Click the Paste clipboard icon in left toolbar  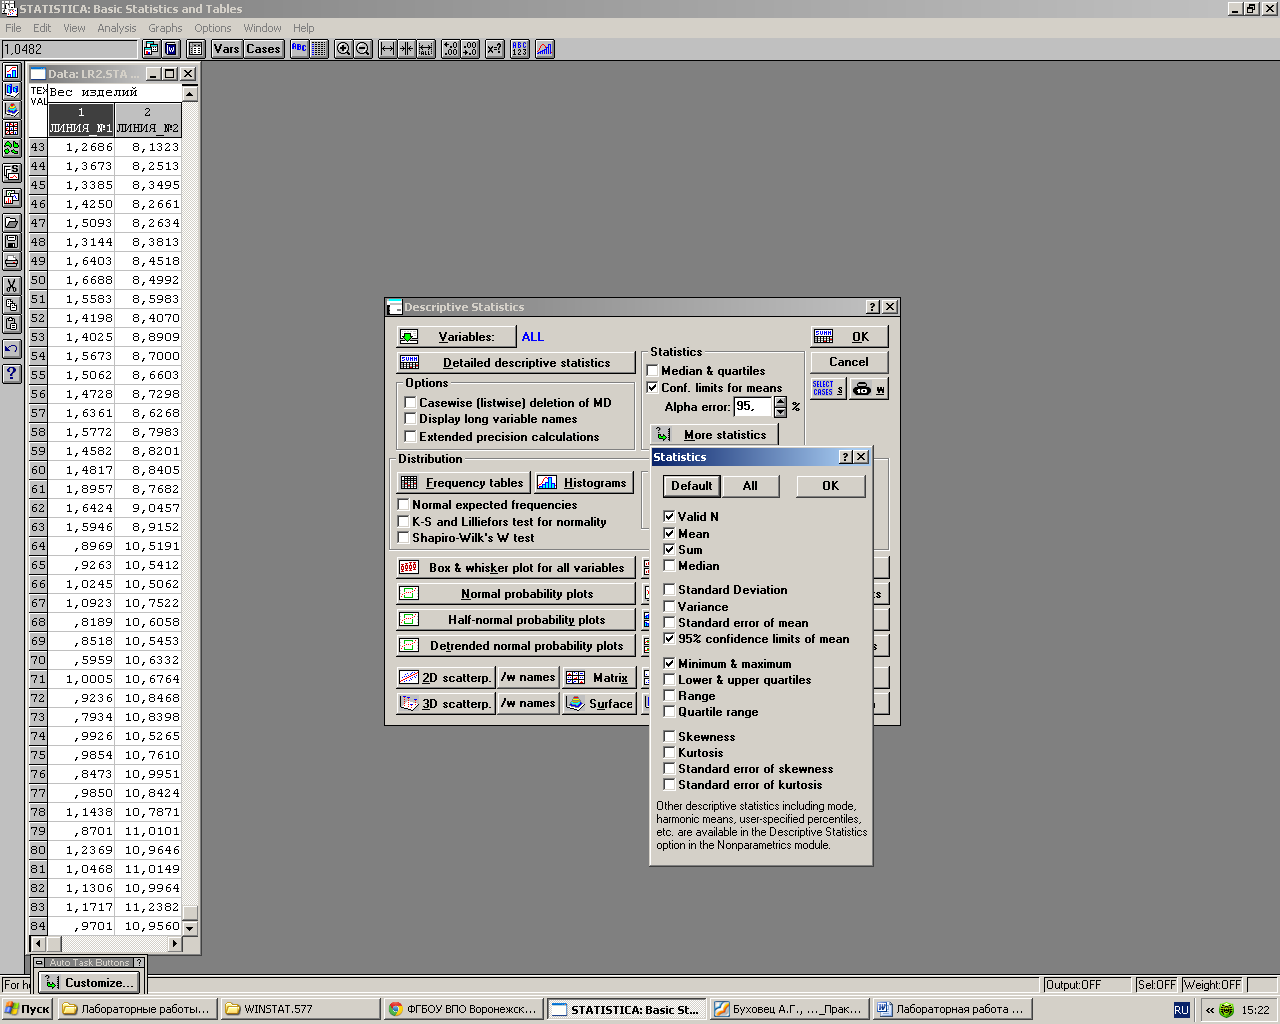pos(12,324)
